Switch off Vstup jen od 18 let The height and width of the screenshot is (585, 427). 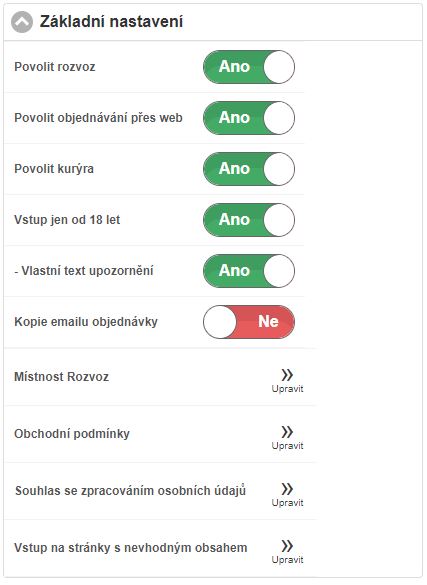pos(249,220)
